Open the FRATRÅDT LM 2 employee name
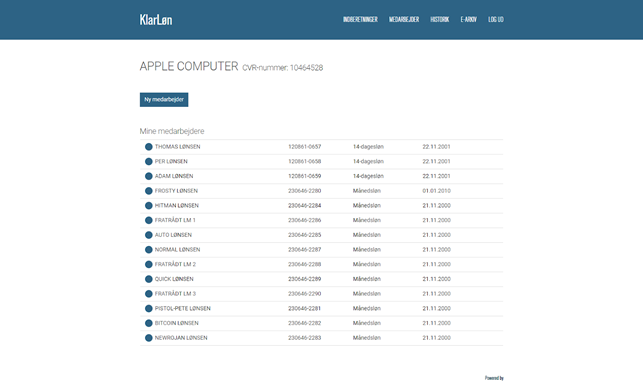Screen dimensions: 643x381 (x=175, y=265)
